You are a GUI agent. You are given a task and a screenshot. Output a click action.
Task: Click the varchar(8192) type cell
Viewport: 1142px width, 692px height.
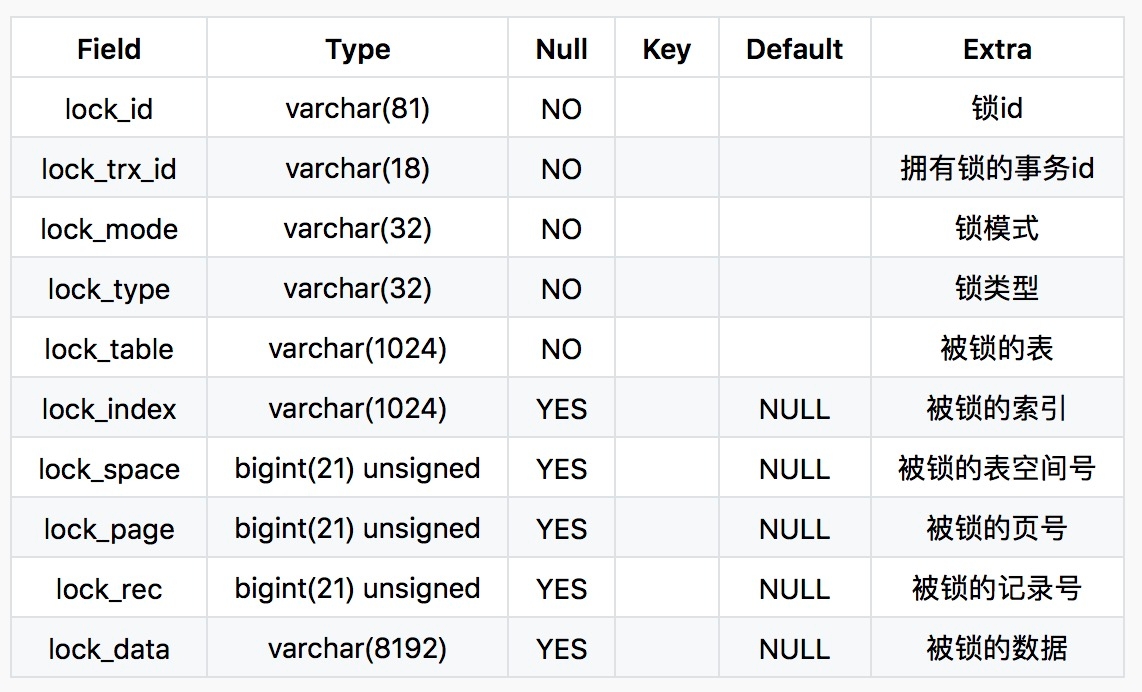click(x=357, y=649)
